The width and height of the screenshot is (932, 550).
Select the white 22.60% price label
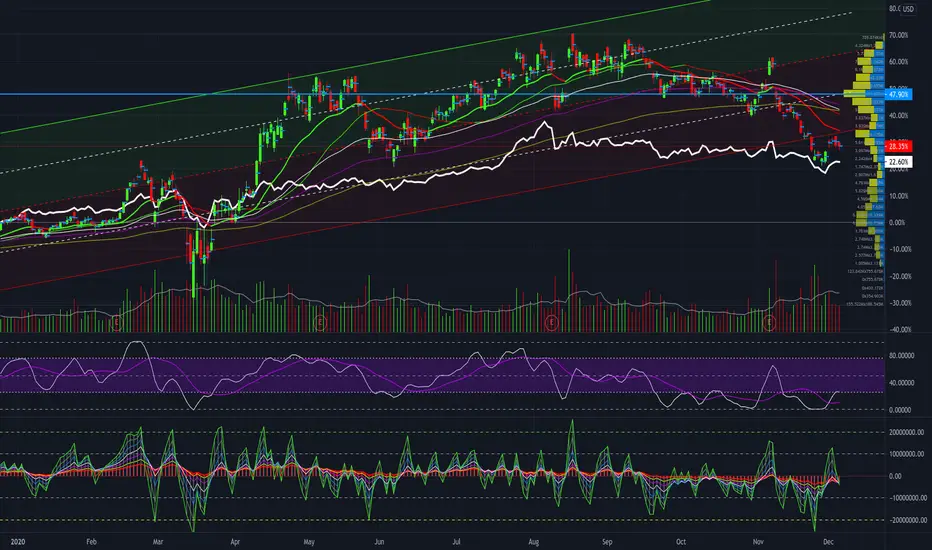[x=898, y=162]
